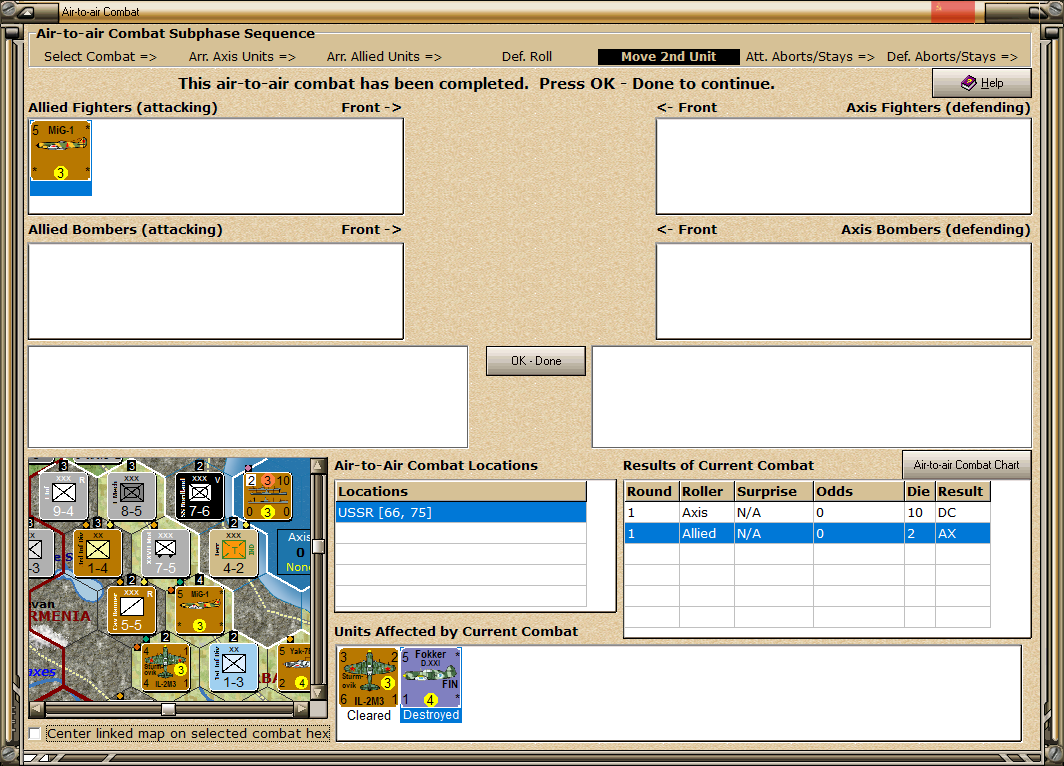Click the OK - Done button
The width and height of the screenshot is (1064, 766).
536,361
